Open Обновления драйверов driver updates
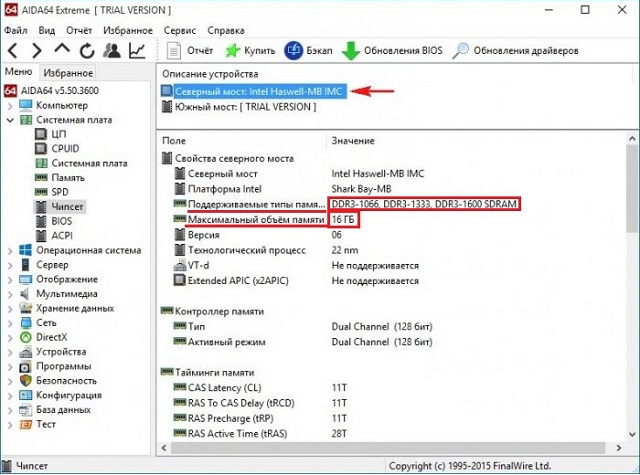This screenshot has width=640, height=475. 516,51
